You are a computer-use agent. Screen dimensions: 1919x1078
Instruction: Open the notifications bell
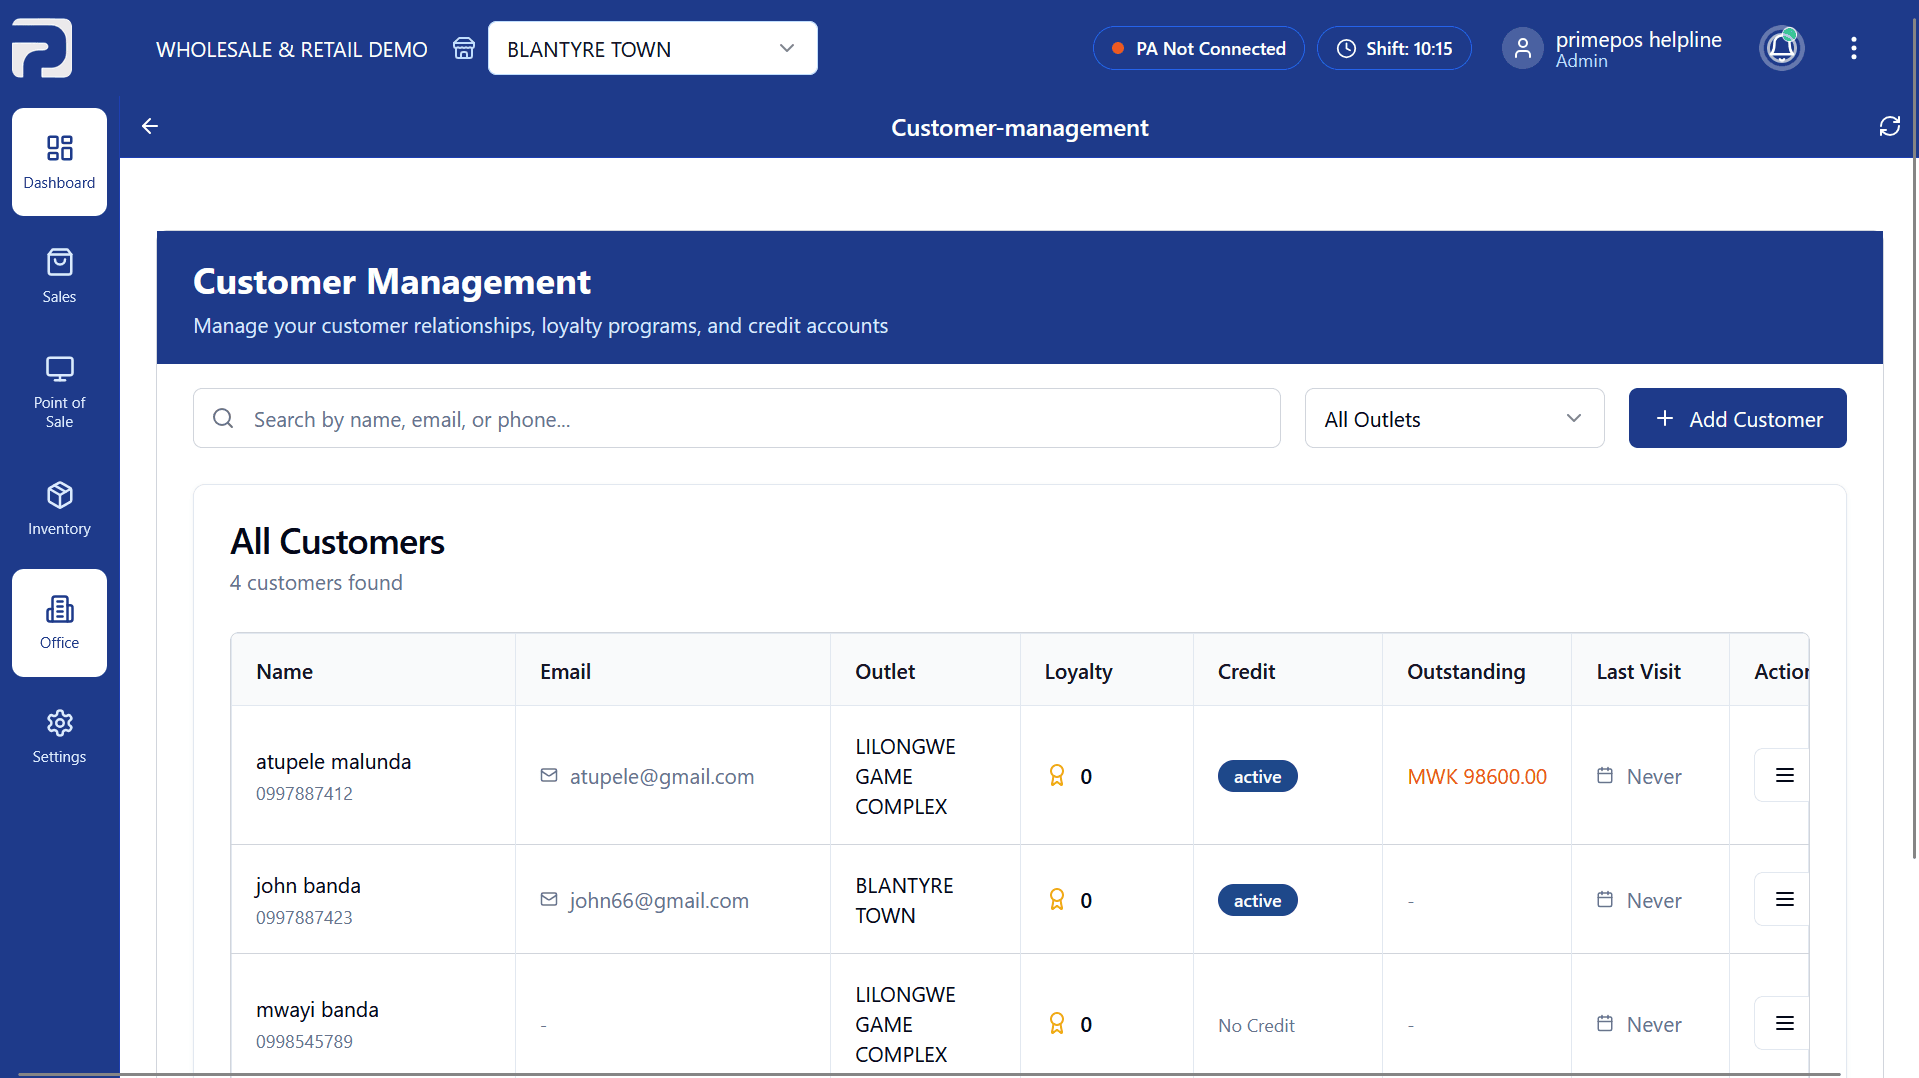coord(1782,48)
